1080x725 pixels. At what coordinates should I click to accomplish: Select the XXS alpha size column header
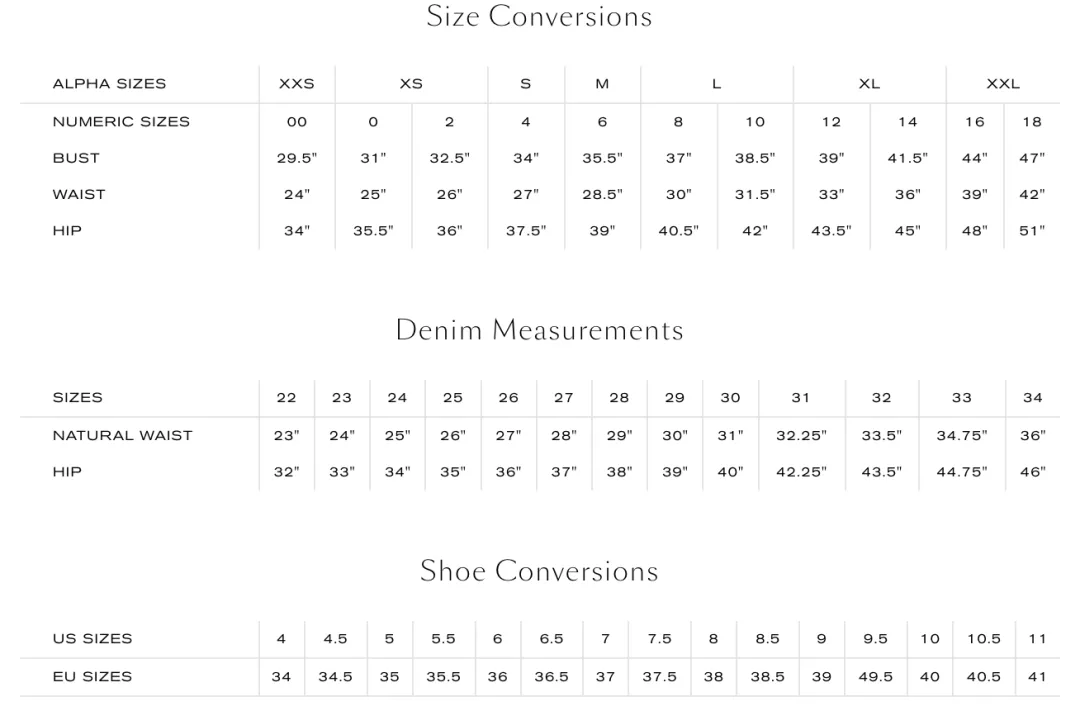click(296, 84)
